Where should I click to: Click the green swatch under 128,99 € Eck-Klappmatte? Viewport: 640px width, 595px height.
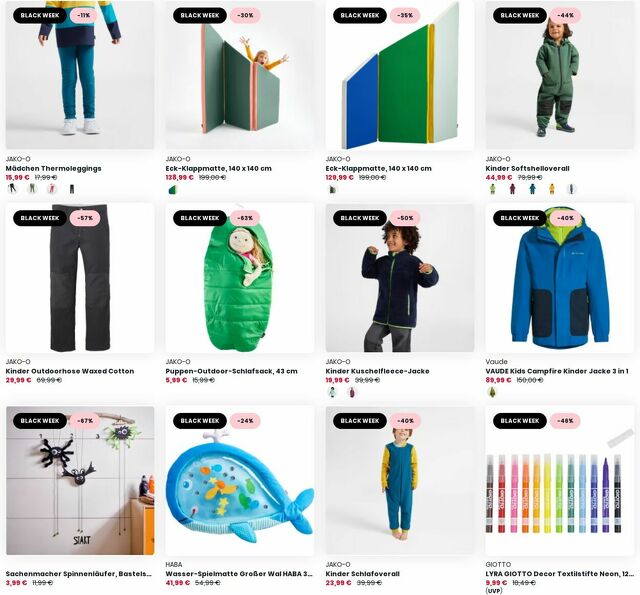click(172, 189)
